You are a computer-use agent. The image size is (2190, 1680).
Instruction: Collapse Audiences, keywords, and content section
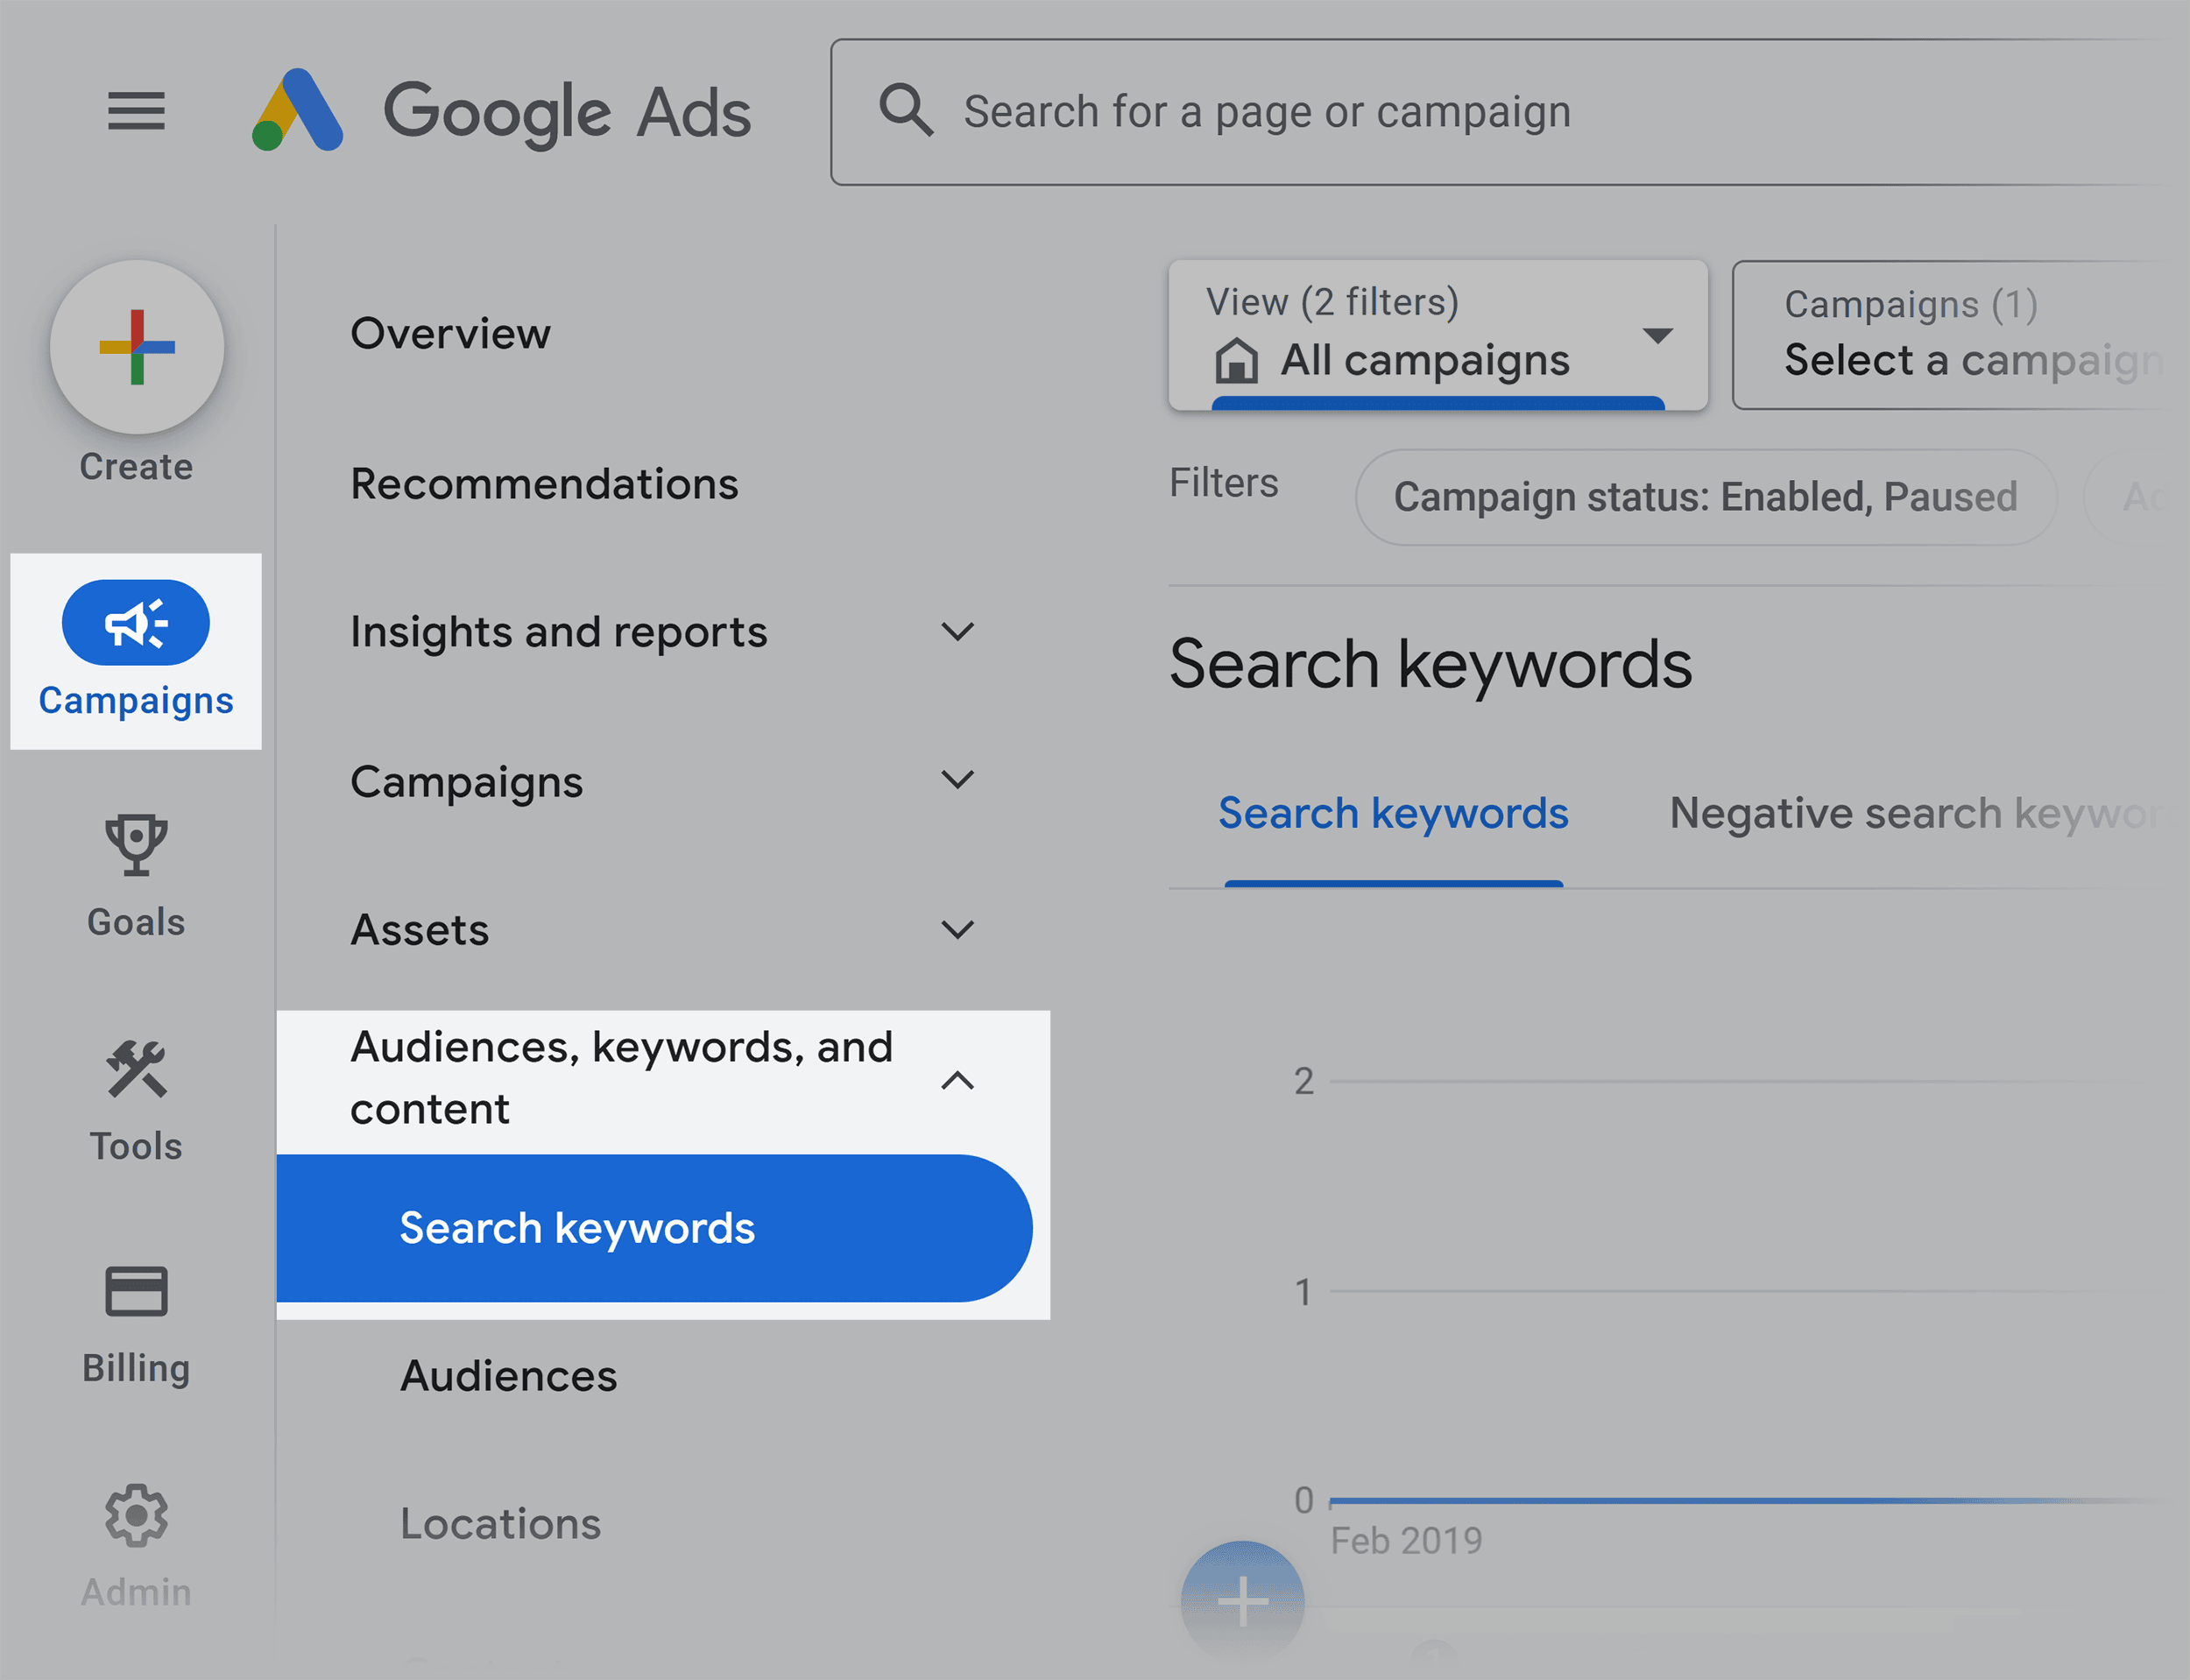point(957,1080)
